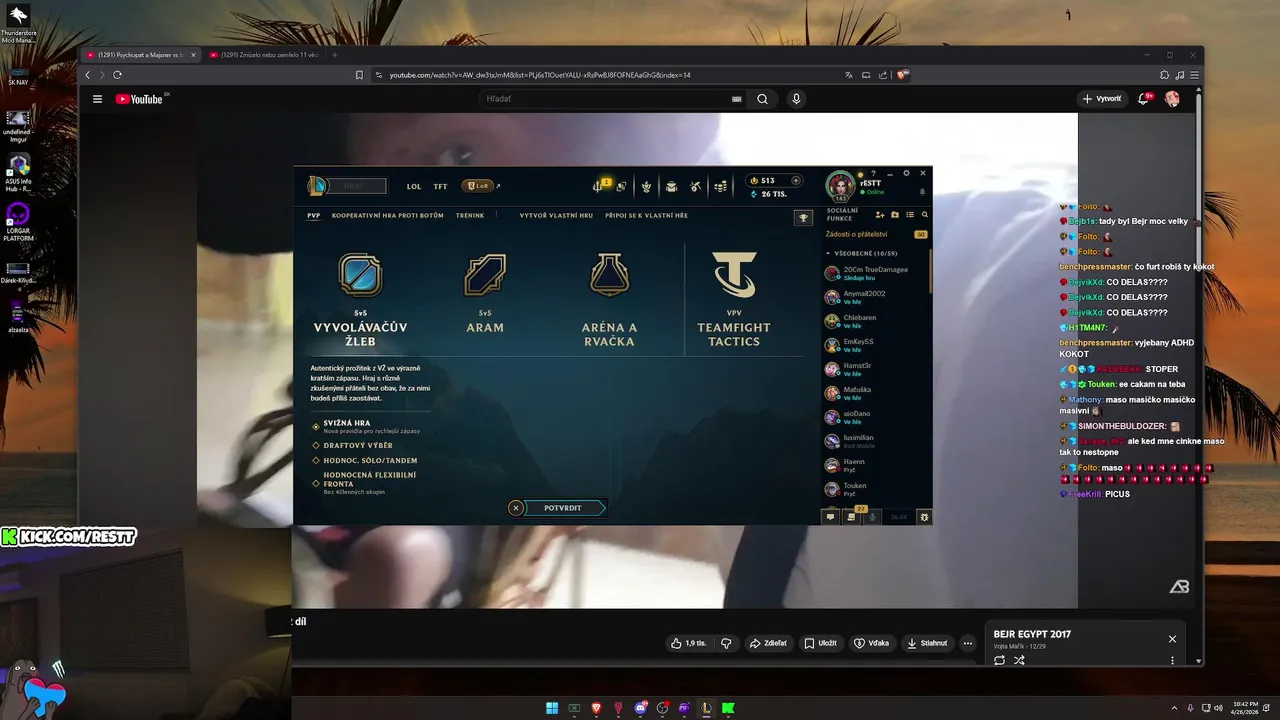
Task: Search friends with the magnifier icon
Action: coord(925,215)
